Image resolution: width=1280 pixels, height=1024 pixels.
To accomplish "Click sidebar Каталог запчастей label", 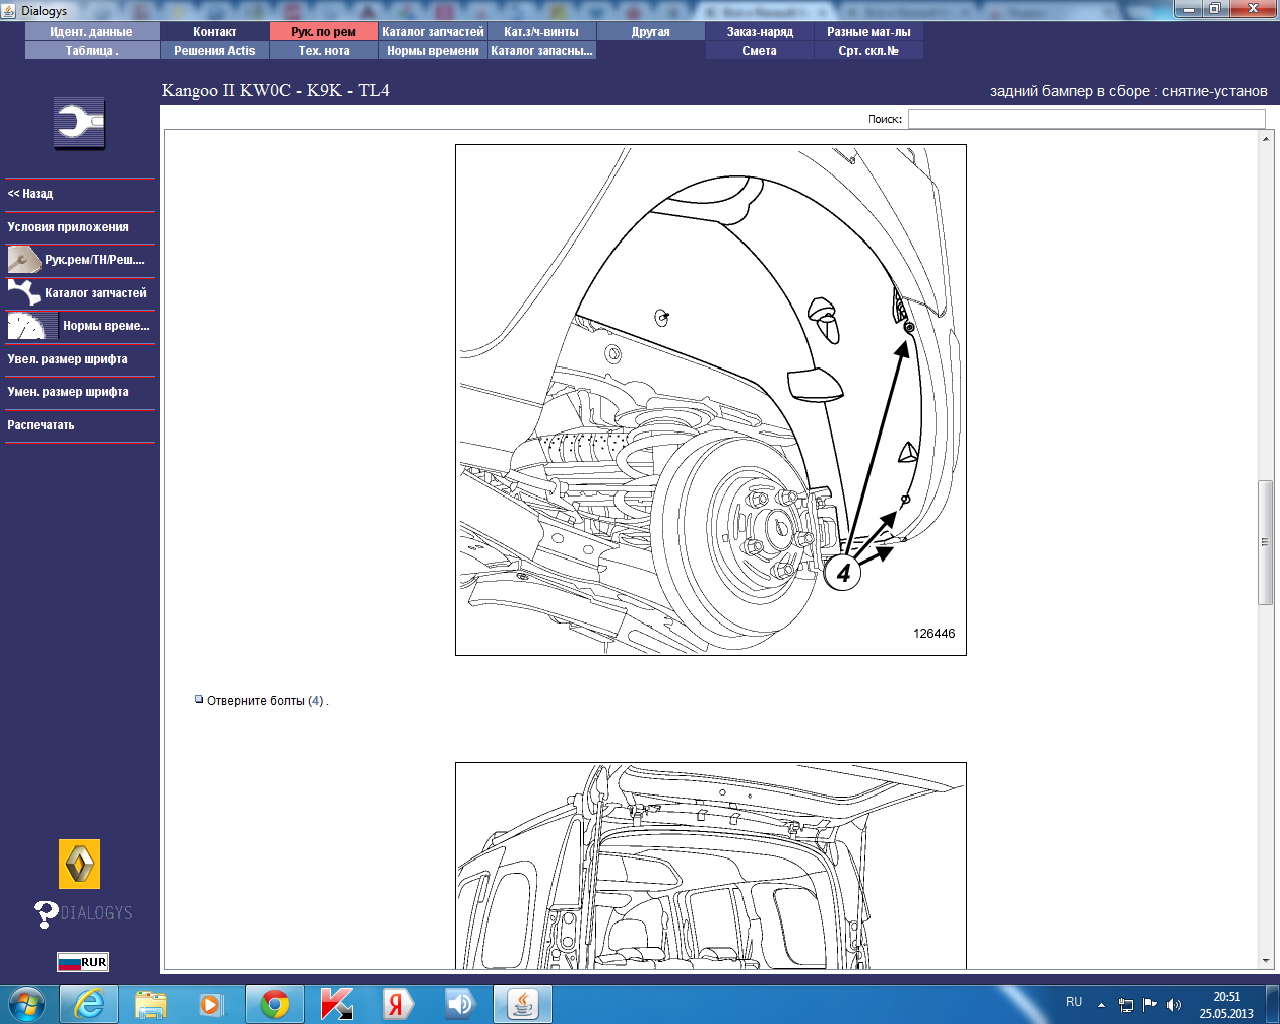I will coord(96,293).
